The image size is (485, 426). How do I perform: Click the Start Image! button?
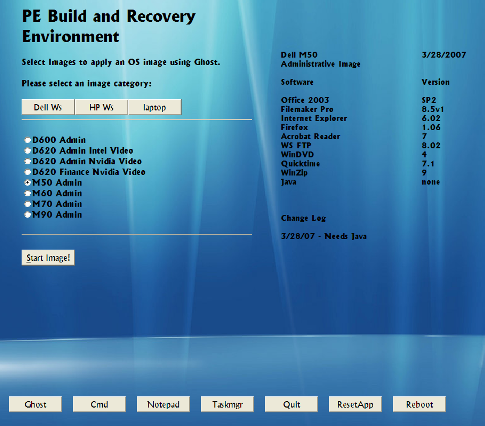pos(48,258)
